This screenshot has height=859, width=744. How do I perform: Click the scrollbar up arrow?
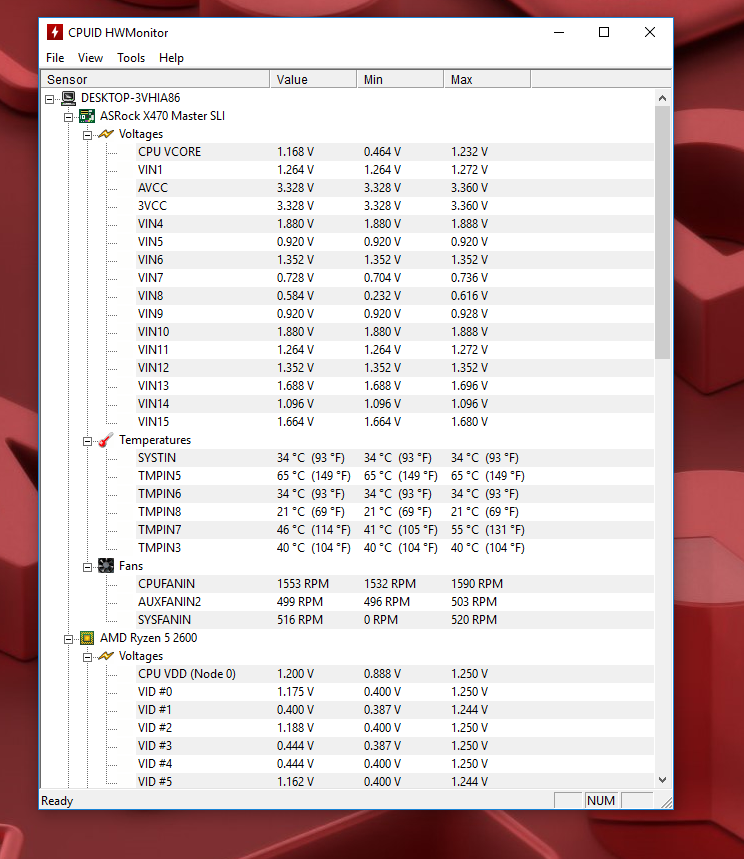click(662, 98)
